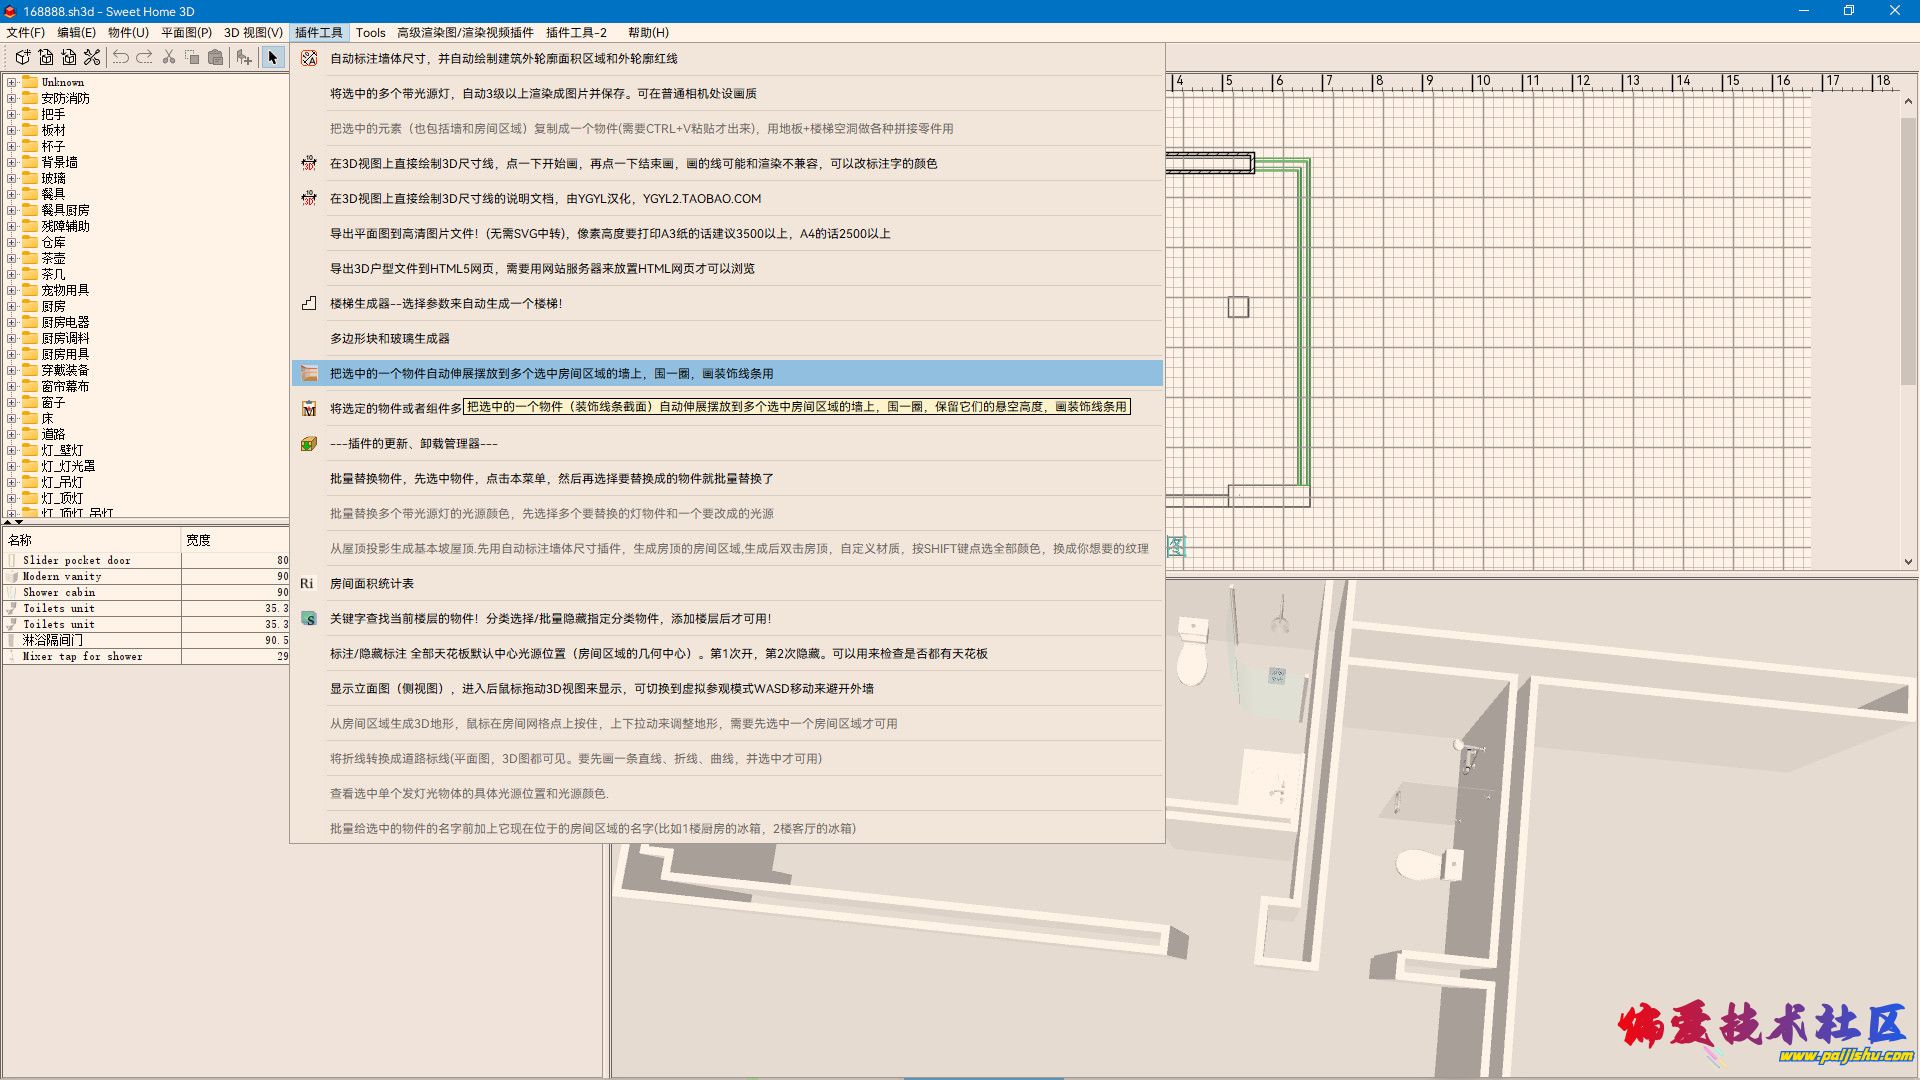This screenshot has width=1920, height=1080.
Task: Choose the 批量替换物件 menu entry
Action: click(x=551, y=478)
